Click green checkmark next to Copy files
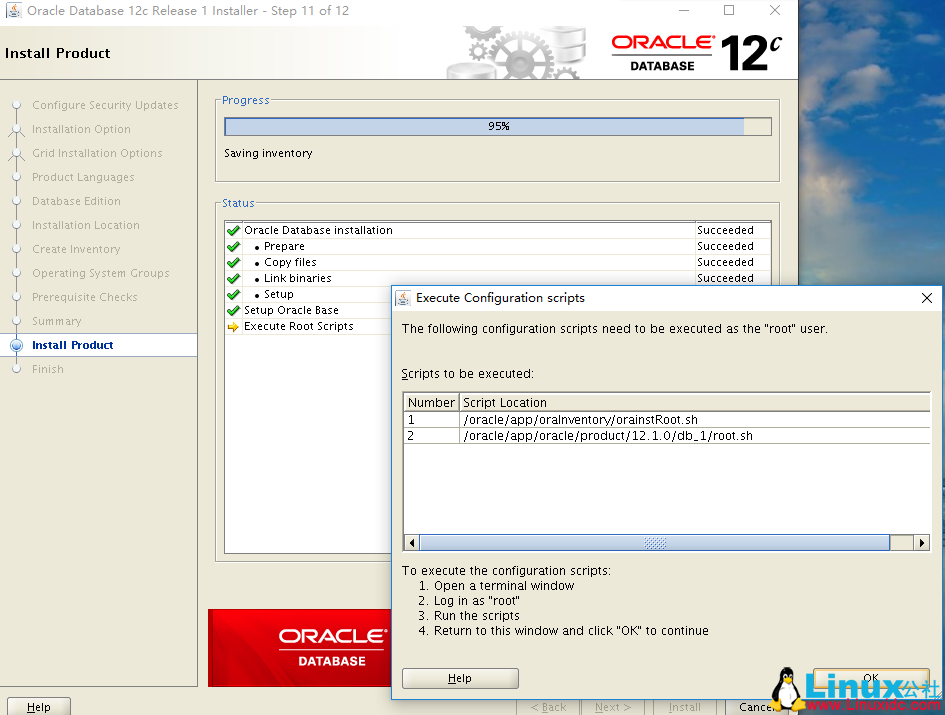This screenshot has height=715, width=945. click(233, 262)
